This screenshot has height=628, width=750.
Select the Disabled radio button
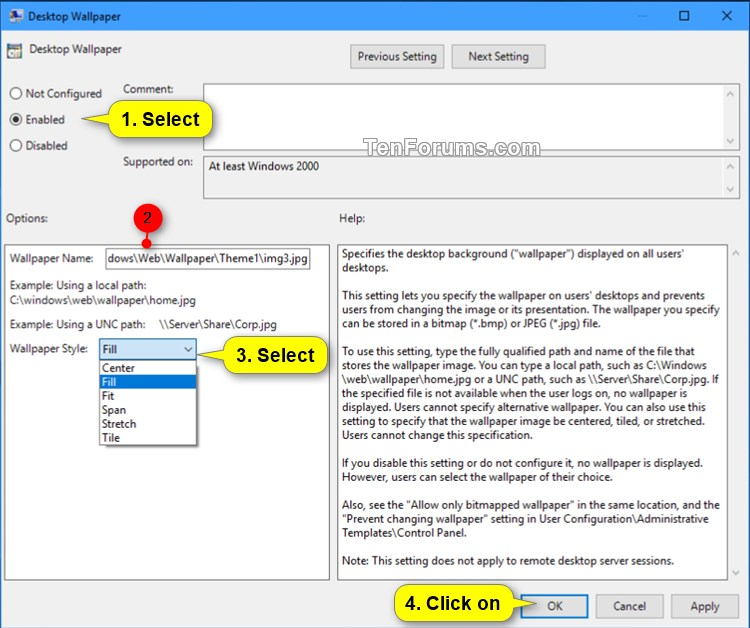point(16,145)
